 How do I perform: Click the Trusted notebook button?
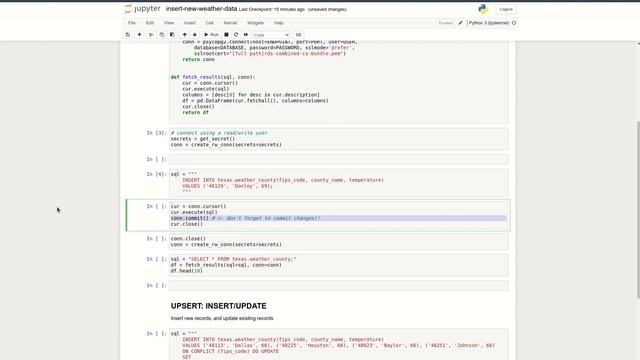point(446,23)
